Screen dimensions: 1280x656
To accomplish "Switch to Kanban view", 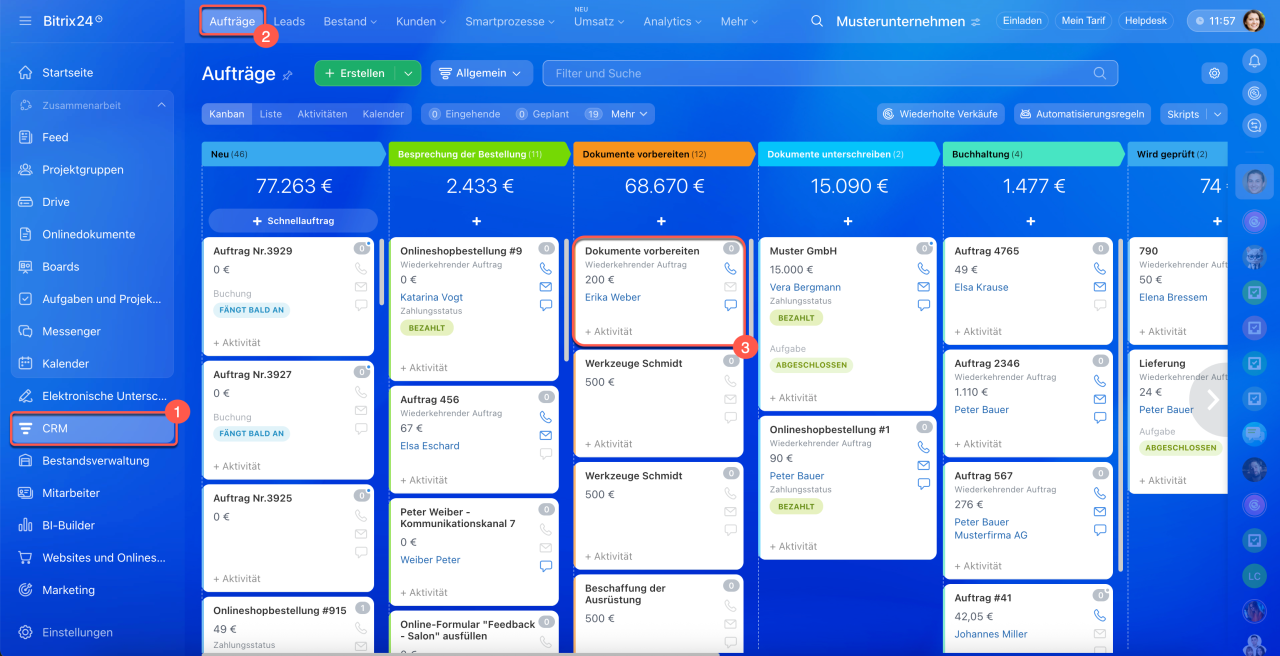I will (227, 114).
